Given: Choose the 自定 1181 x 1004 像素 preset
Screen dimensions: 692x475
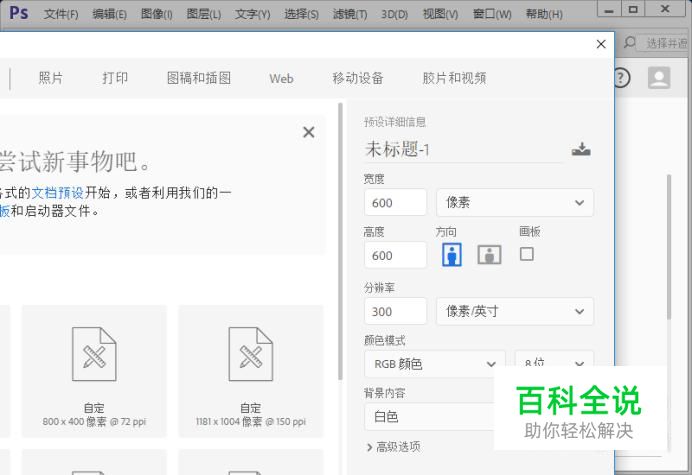Looking at the screenshot, I should click(251, 371).
